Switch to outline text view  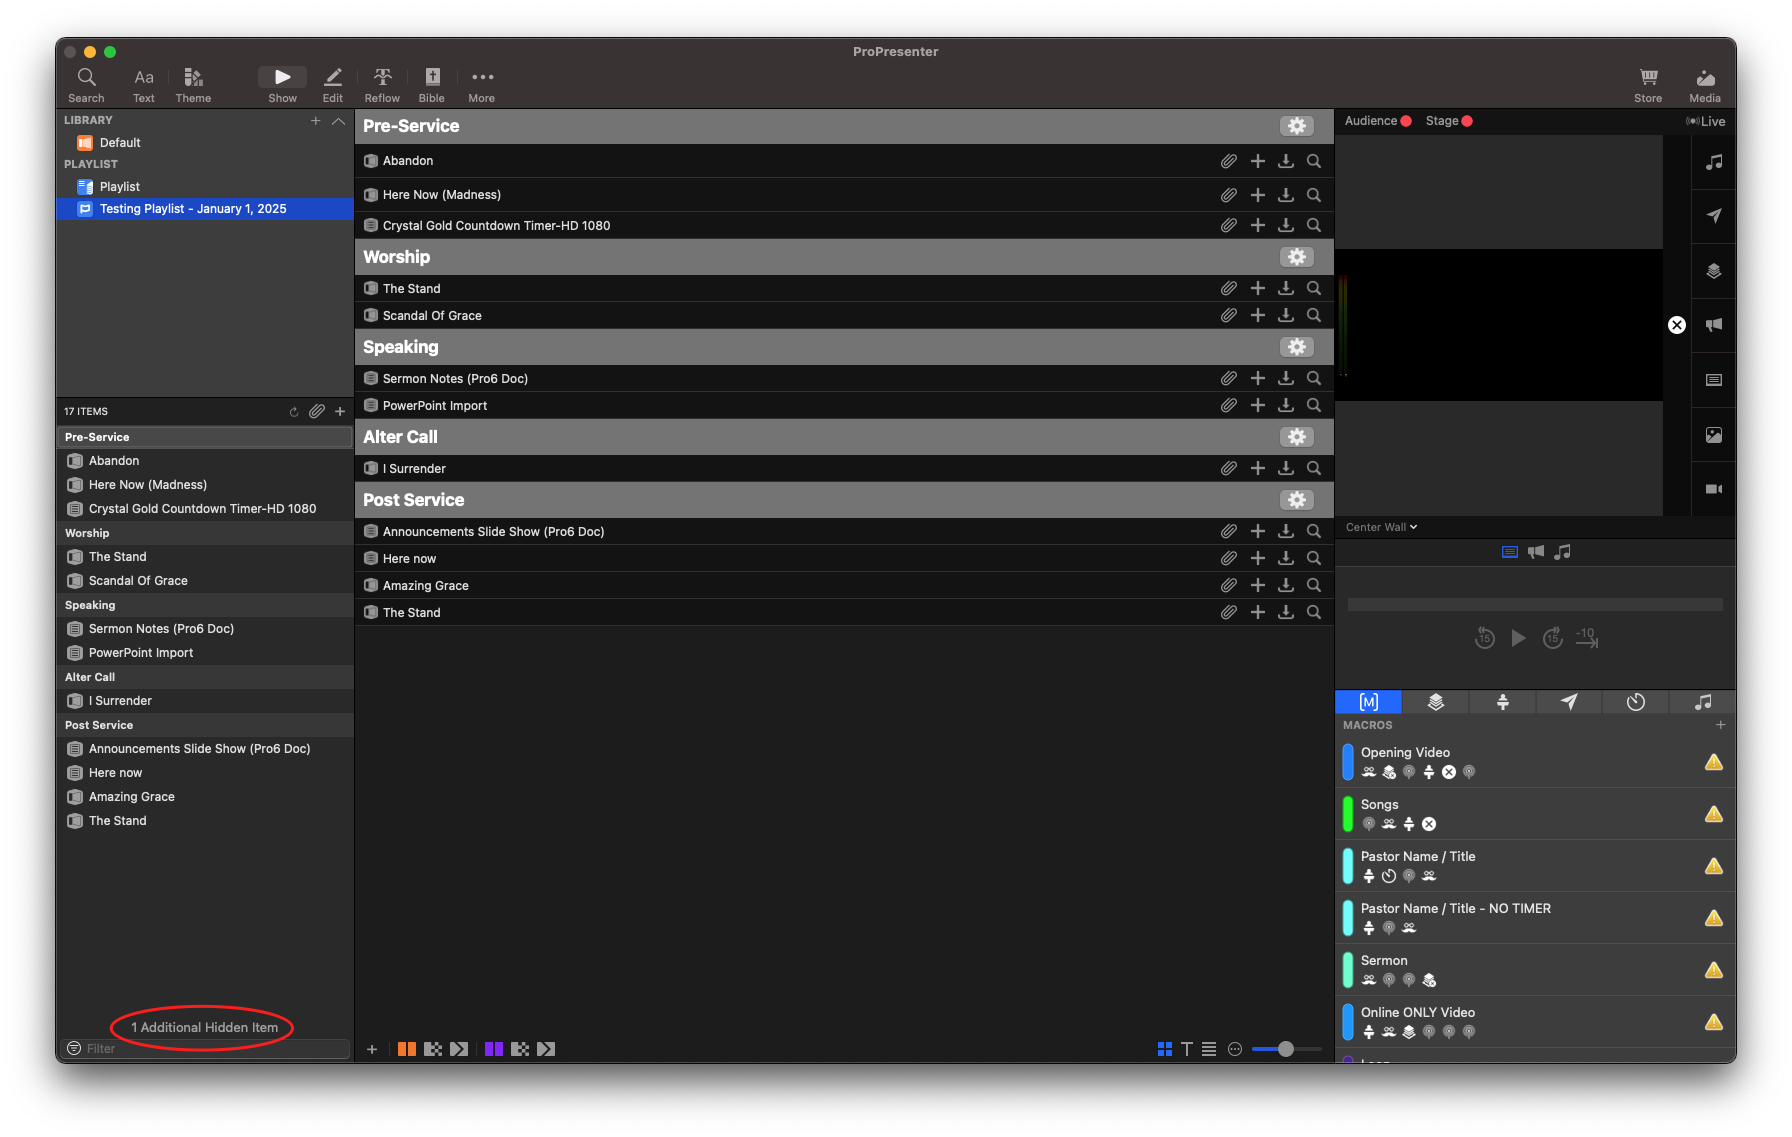(x=1187, y=1049)
